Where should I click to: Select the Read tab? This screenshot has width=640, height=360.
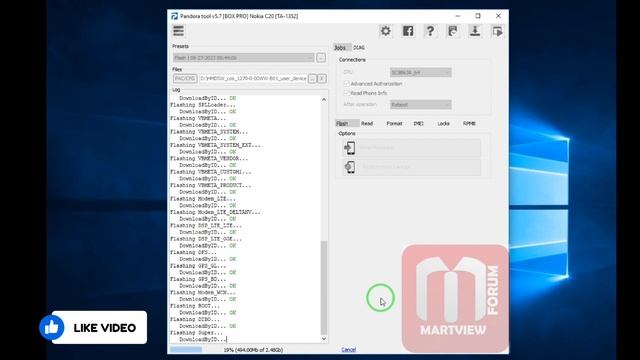coord(367,123)
